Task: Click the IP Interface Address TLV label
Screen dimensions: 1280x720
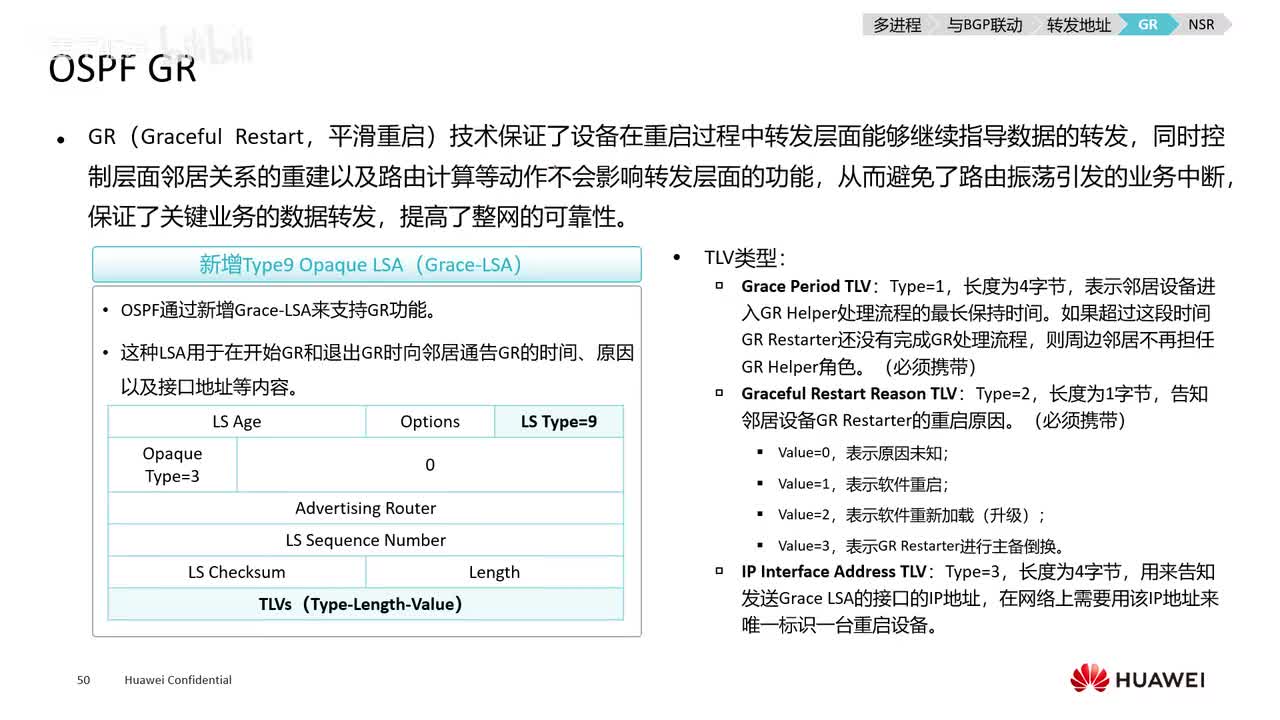Action: 834,572
